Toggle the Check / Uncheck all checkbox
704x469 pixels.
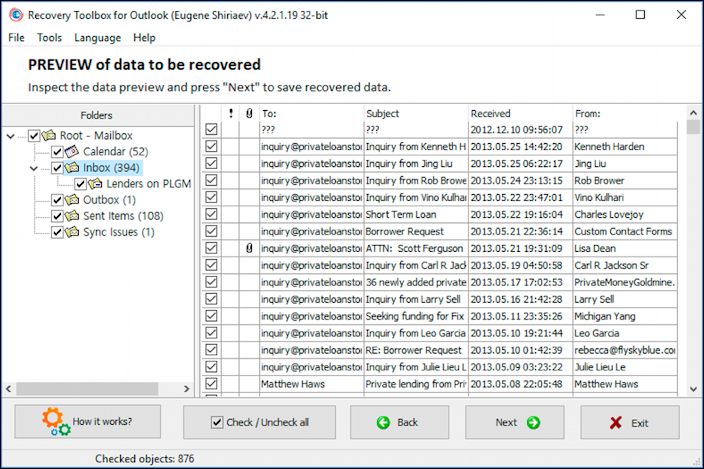coord(217,423)
